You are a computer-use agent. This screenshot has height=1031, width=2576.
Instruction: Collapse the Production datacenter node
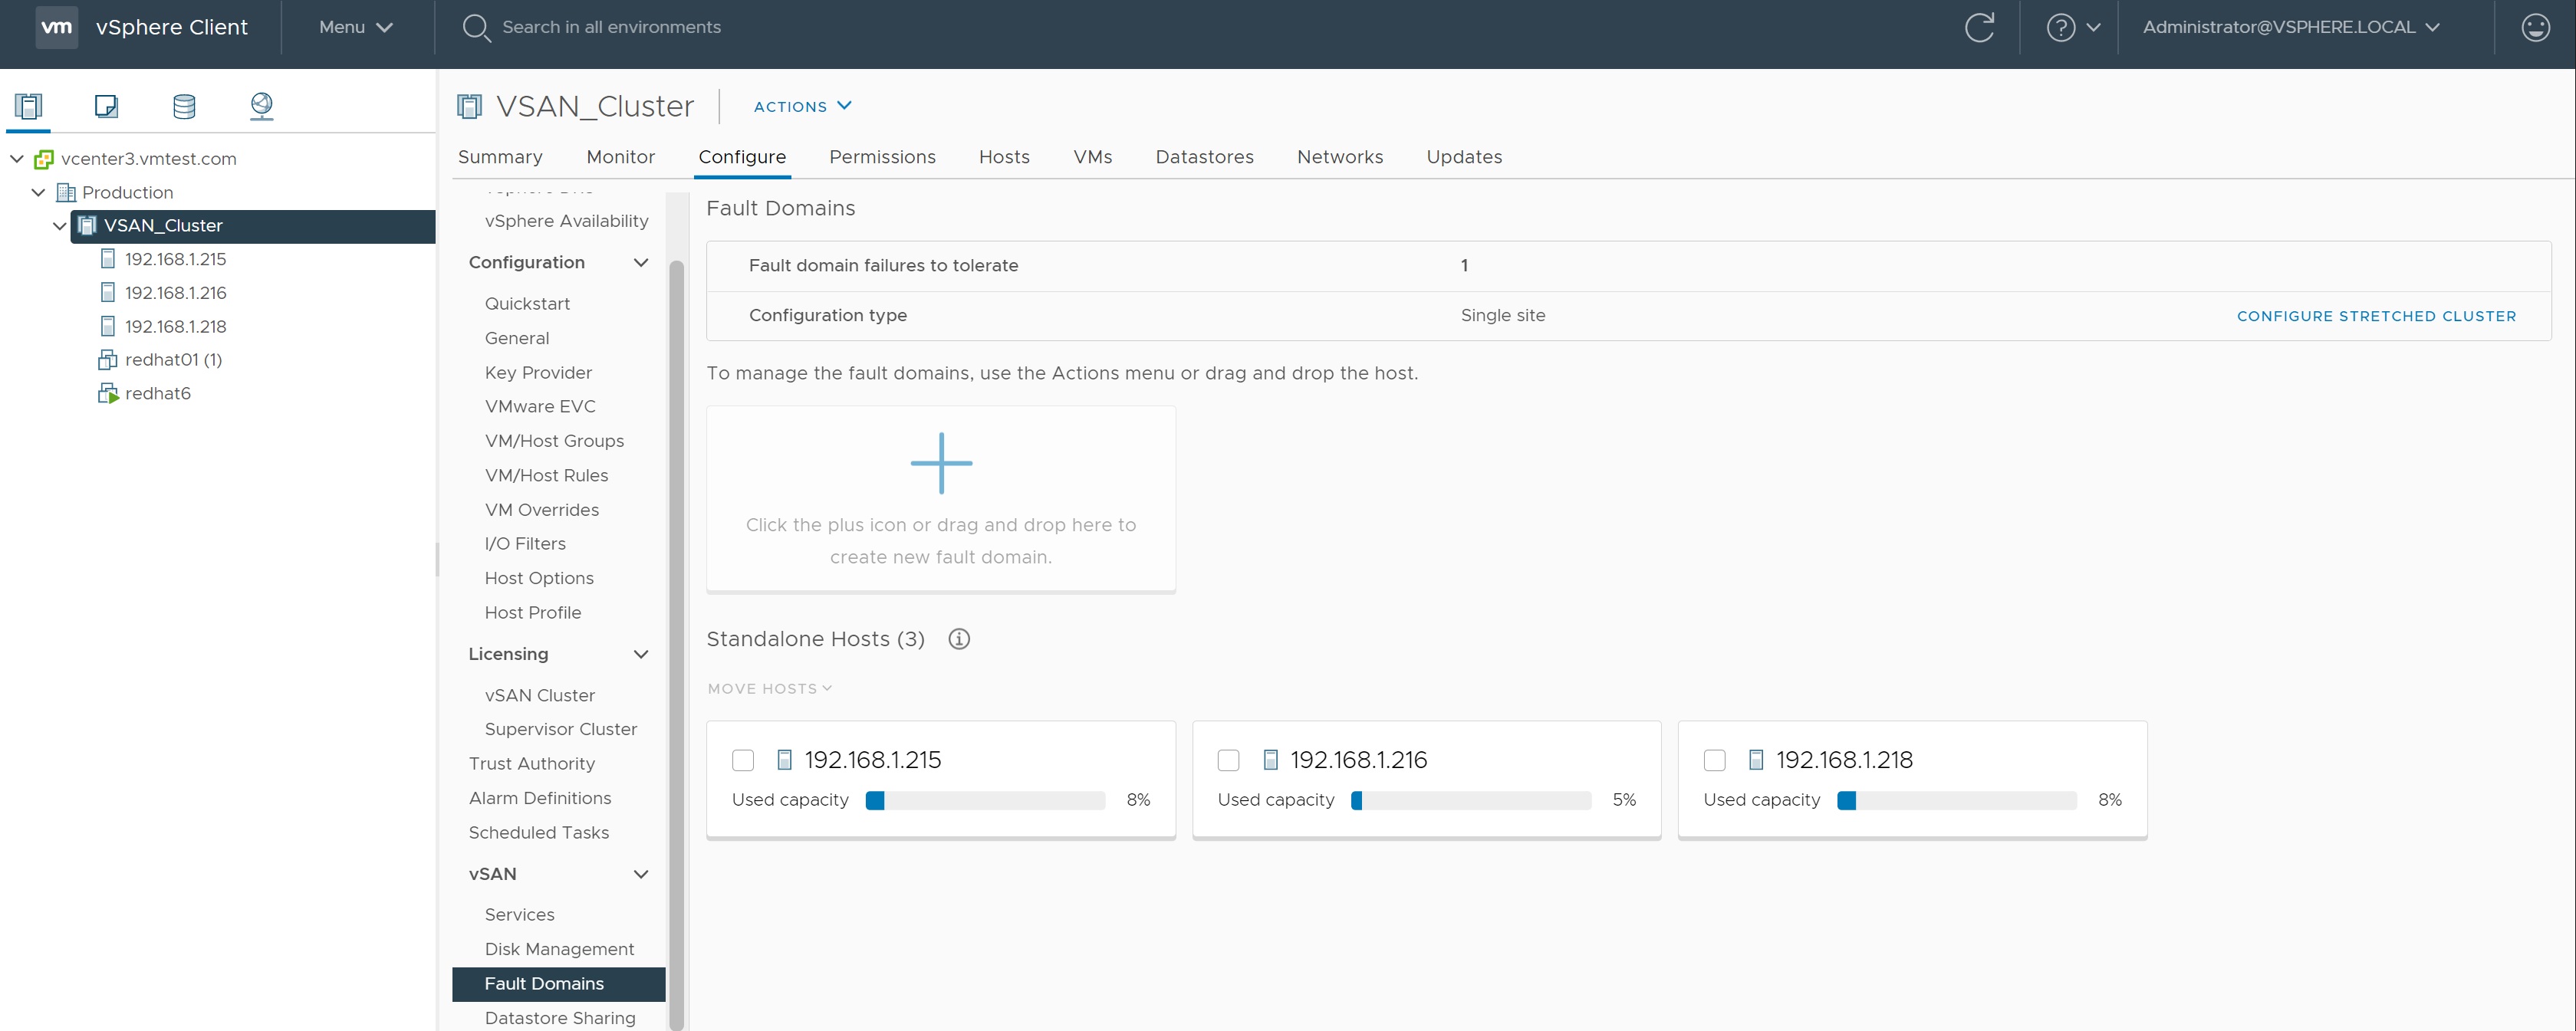click(x=38, y=192)
